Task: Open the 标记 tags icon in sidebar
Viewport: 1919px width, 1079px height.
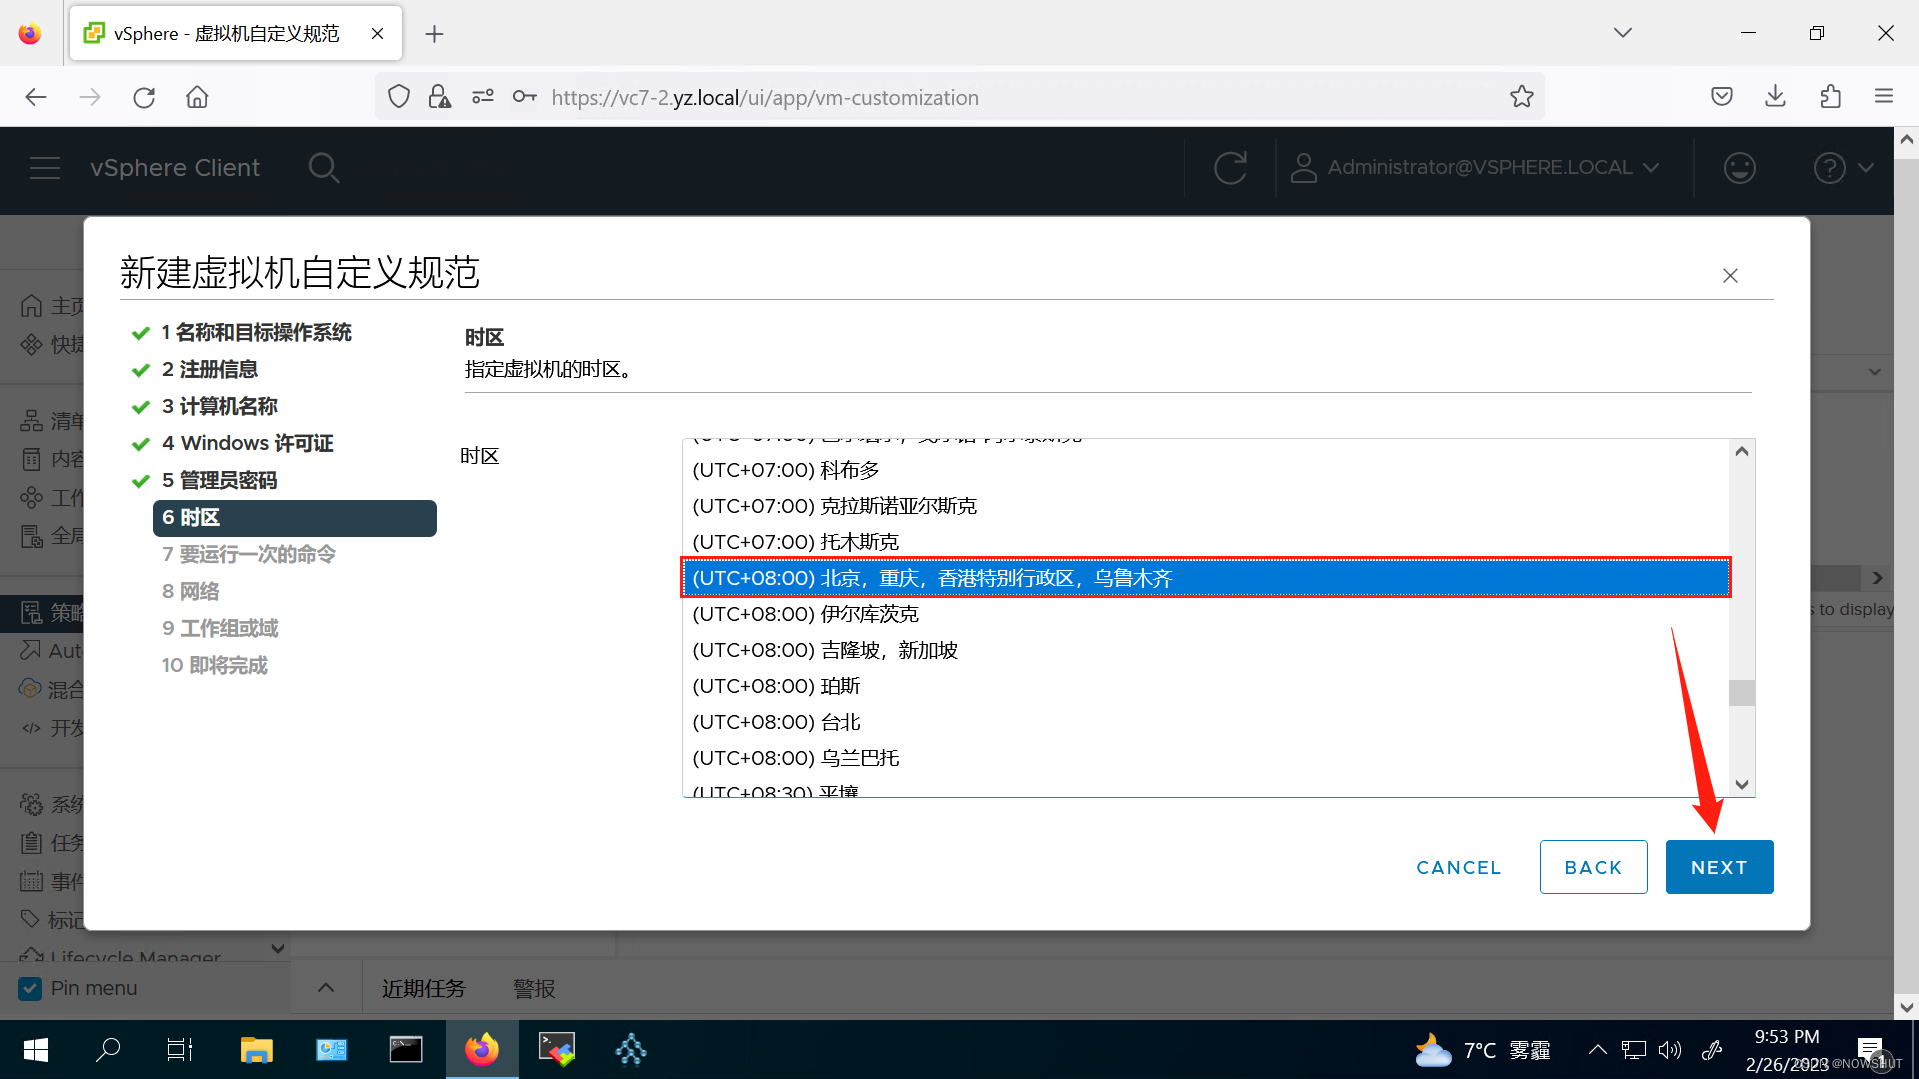Action: coord(29,919)
